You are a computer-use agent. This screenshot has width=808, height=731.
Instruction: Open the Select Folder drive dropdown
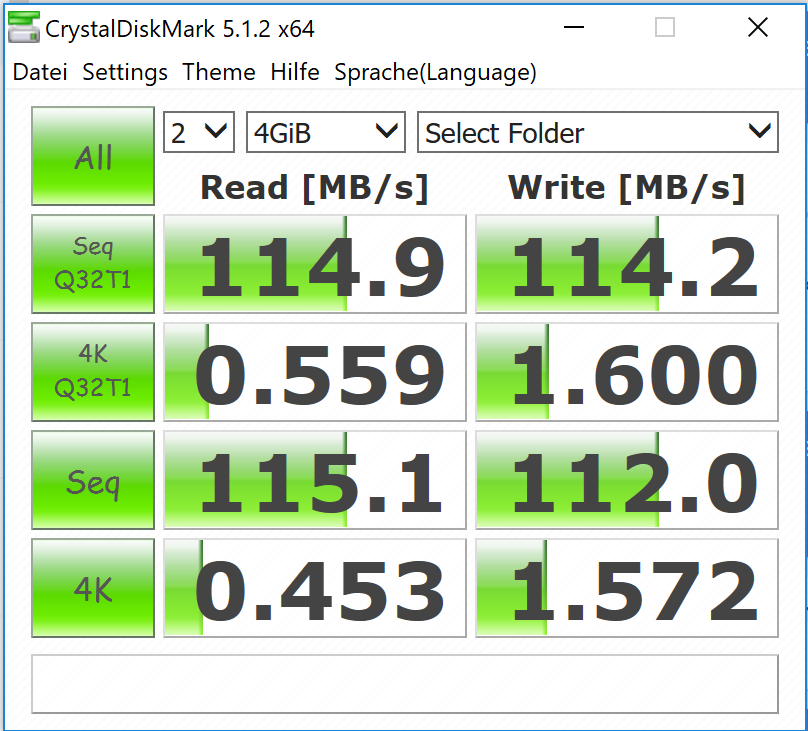[x=598, y=132]
